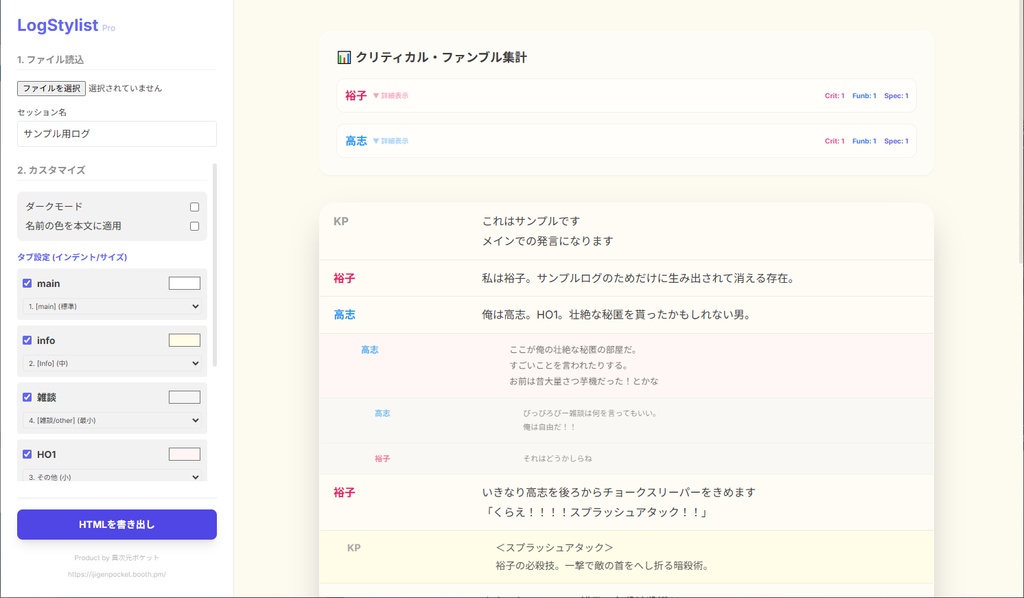The height and width of the screenshot is (598, 1024).
Task: Uncheck the info tab checkbox
Action: point(27,340)
